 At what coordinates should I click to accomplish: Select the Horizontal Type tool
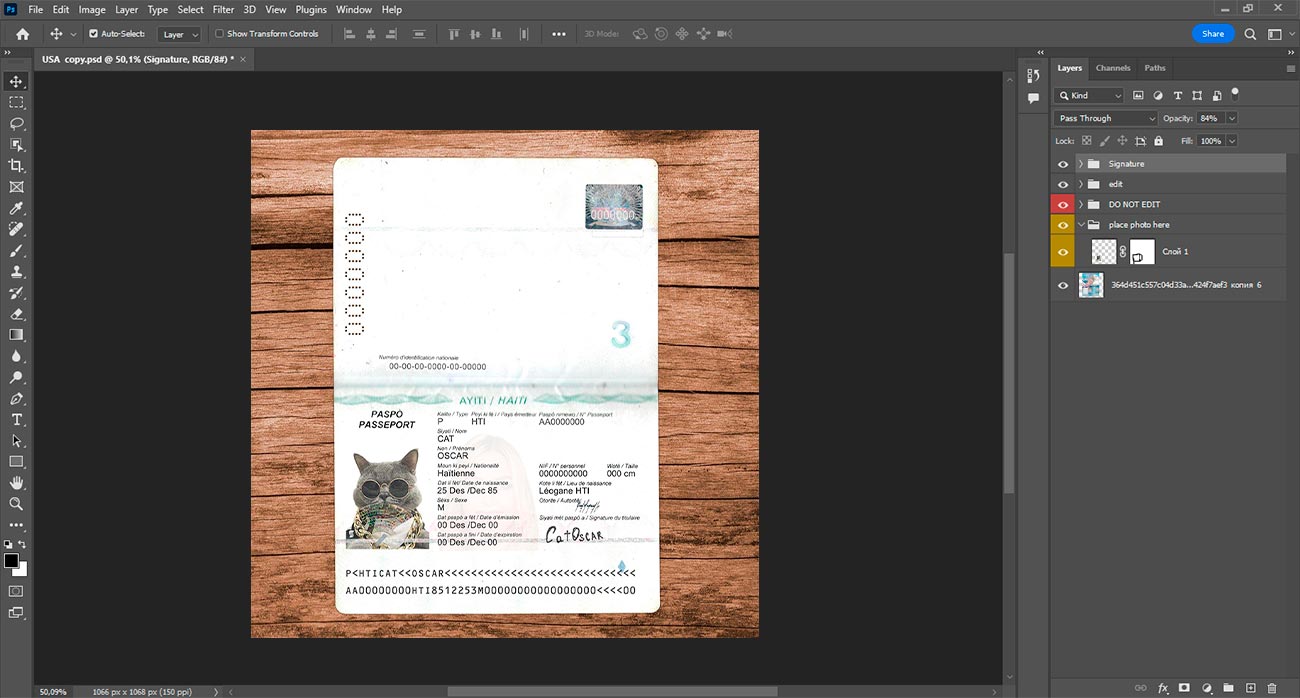coord(16,420)
